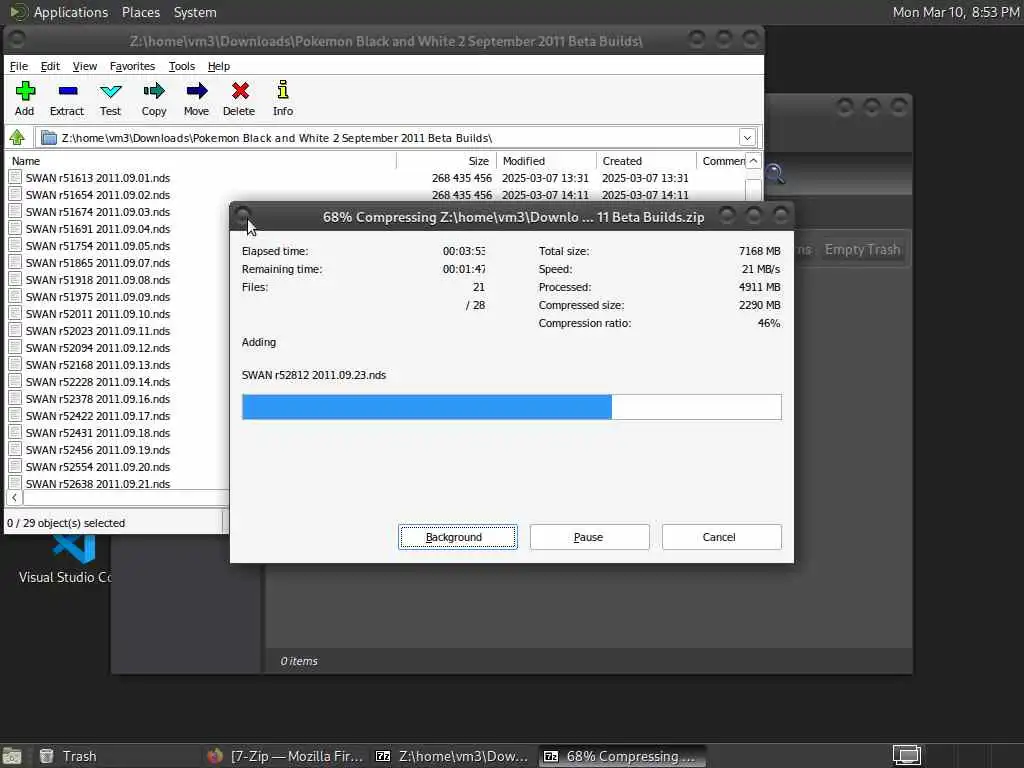1024x768 pixels.
Task: Select SWAN r52456 2011.09.19.nds
Action: tap(98, 449)
